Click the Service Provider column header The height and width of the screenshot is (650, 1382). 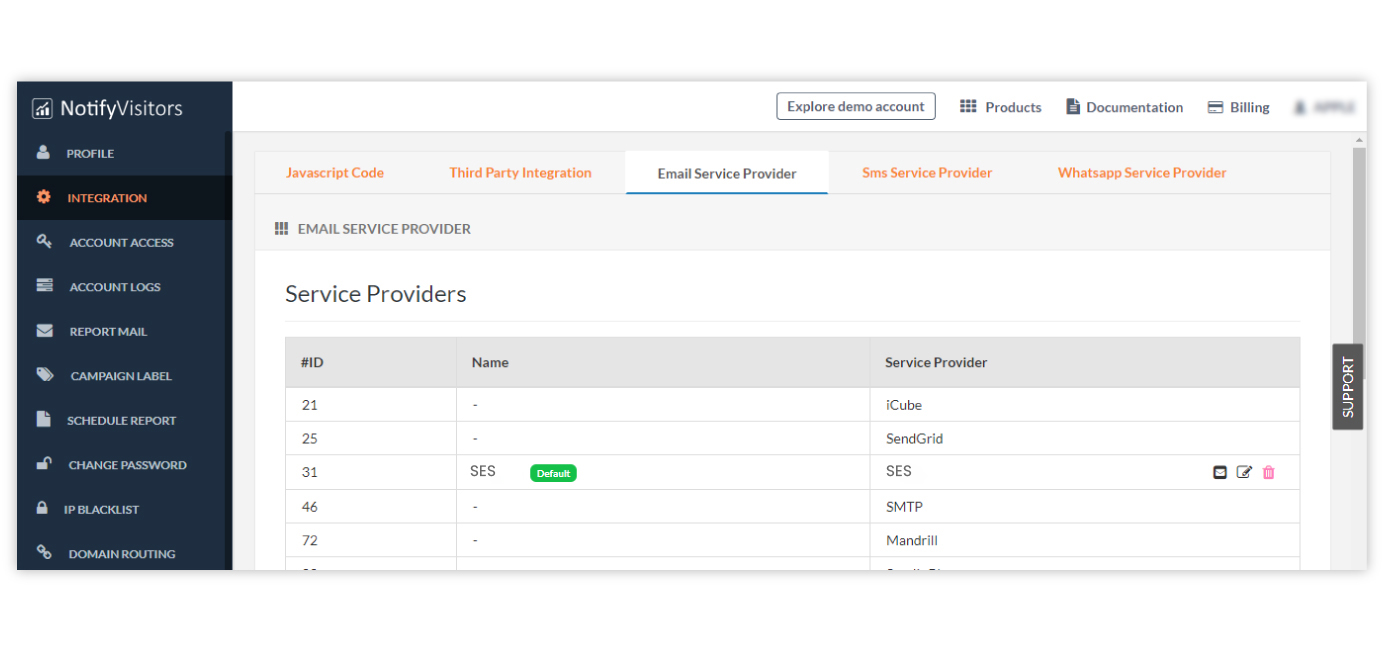click(936, 362)
